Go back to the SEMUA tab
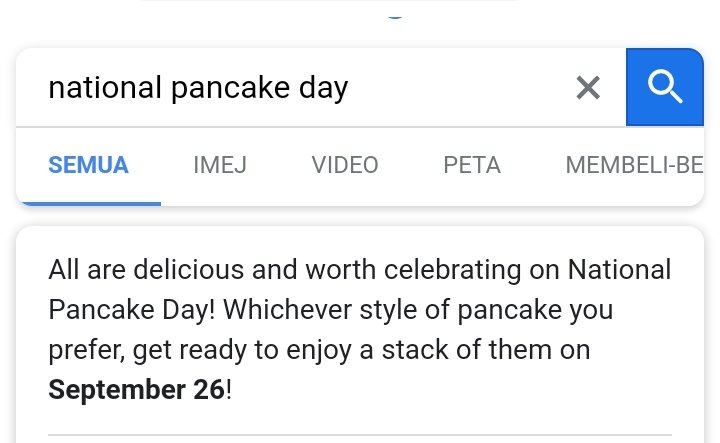720x443 pixels. pos(88,165)
